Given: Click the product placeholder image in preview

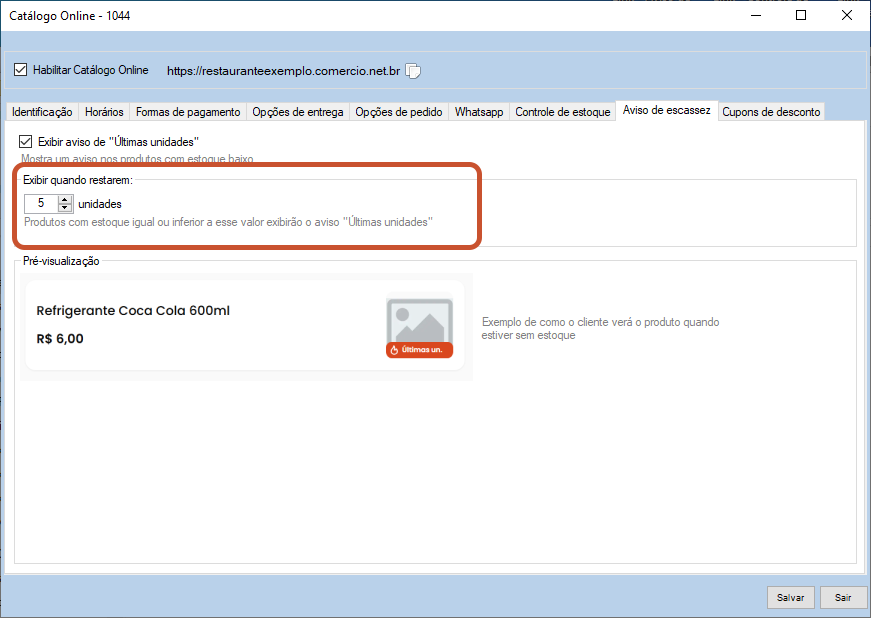Looking at the screenshot, I should pyautogui.click(x=419, y=320).
